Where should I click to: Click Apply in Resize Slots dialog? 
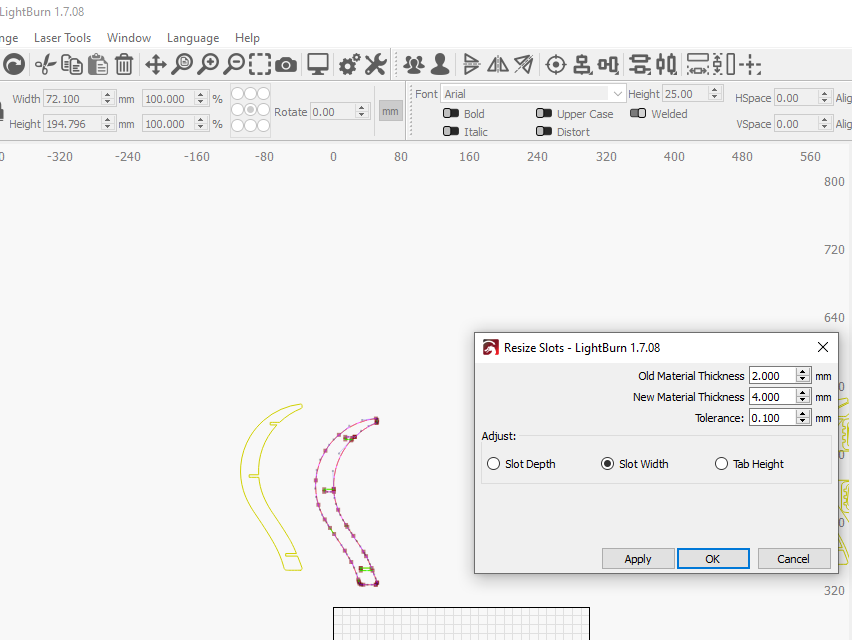(638, 559)
